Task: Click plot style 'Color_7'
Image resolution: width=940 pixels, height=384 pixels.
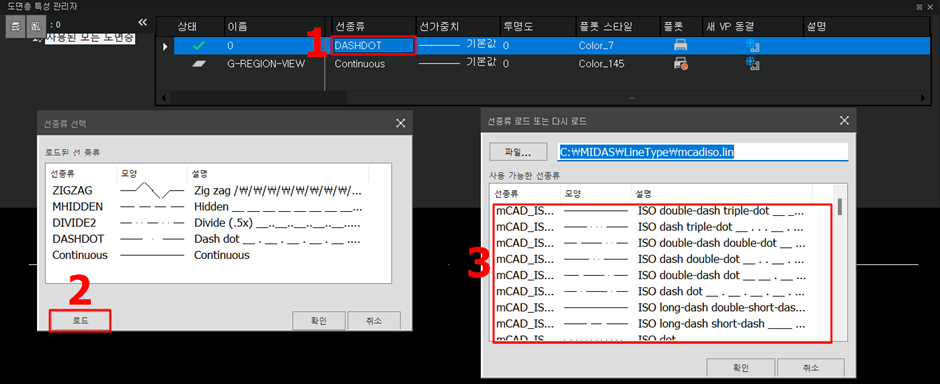Action: coord(596,46)
